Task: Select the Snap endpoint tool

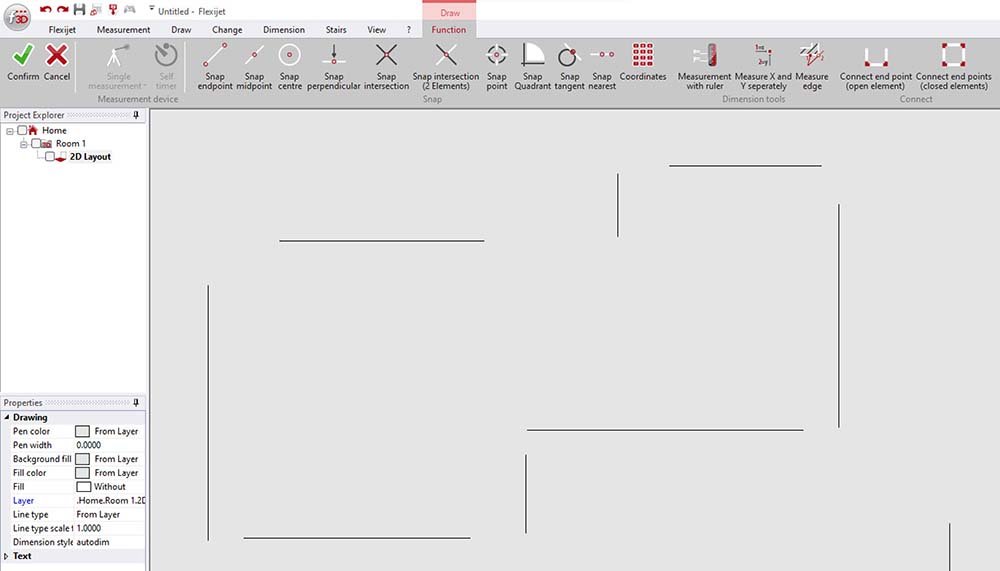Action: coord(215,66)
